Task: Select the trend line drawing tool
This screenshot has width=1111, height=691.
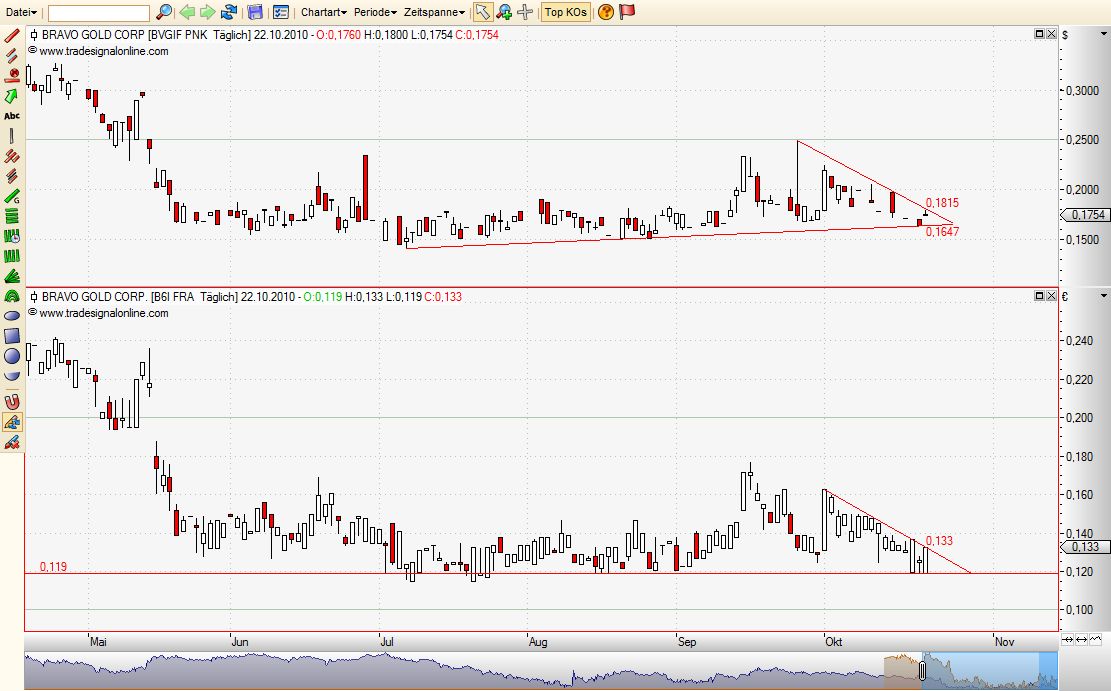Action: click(x=12, y=34)
